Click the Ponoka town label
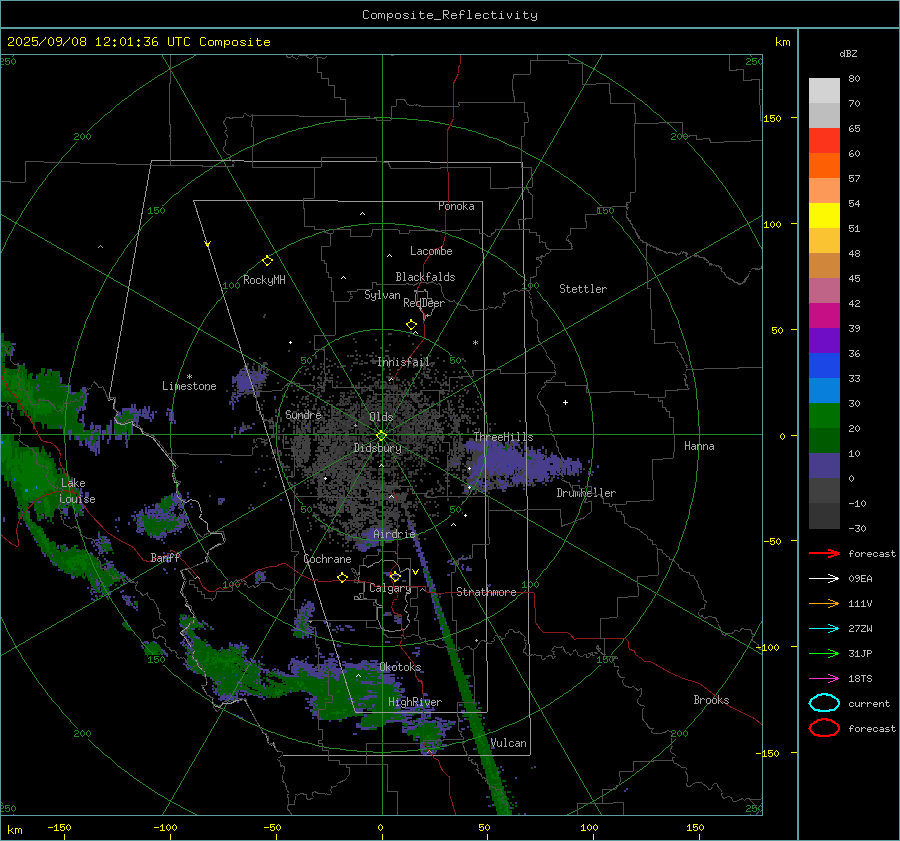Viewport: 900px width, 841px height. [456, 206]
